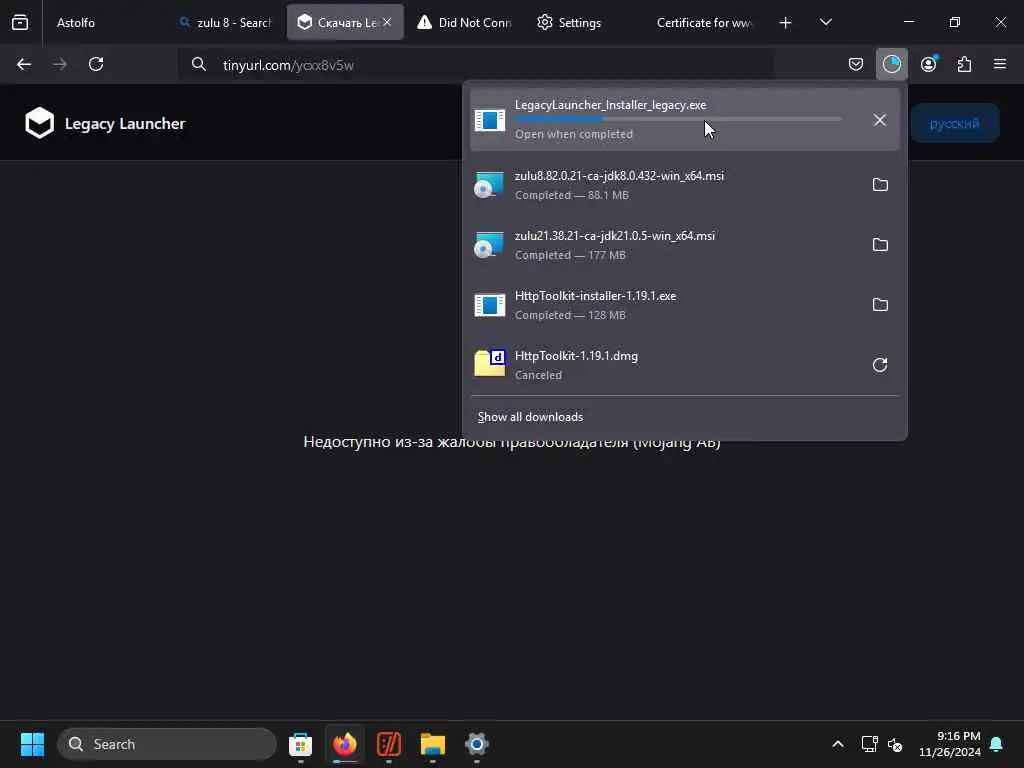Open File Explorer from taskbar
This screenshot has height=768, width=1024.
coord(432,744)
